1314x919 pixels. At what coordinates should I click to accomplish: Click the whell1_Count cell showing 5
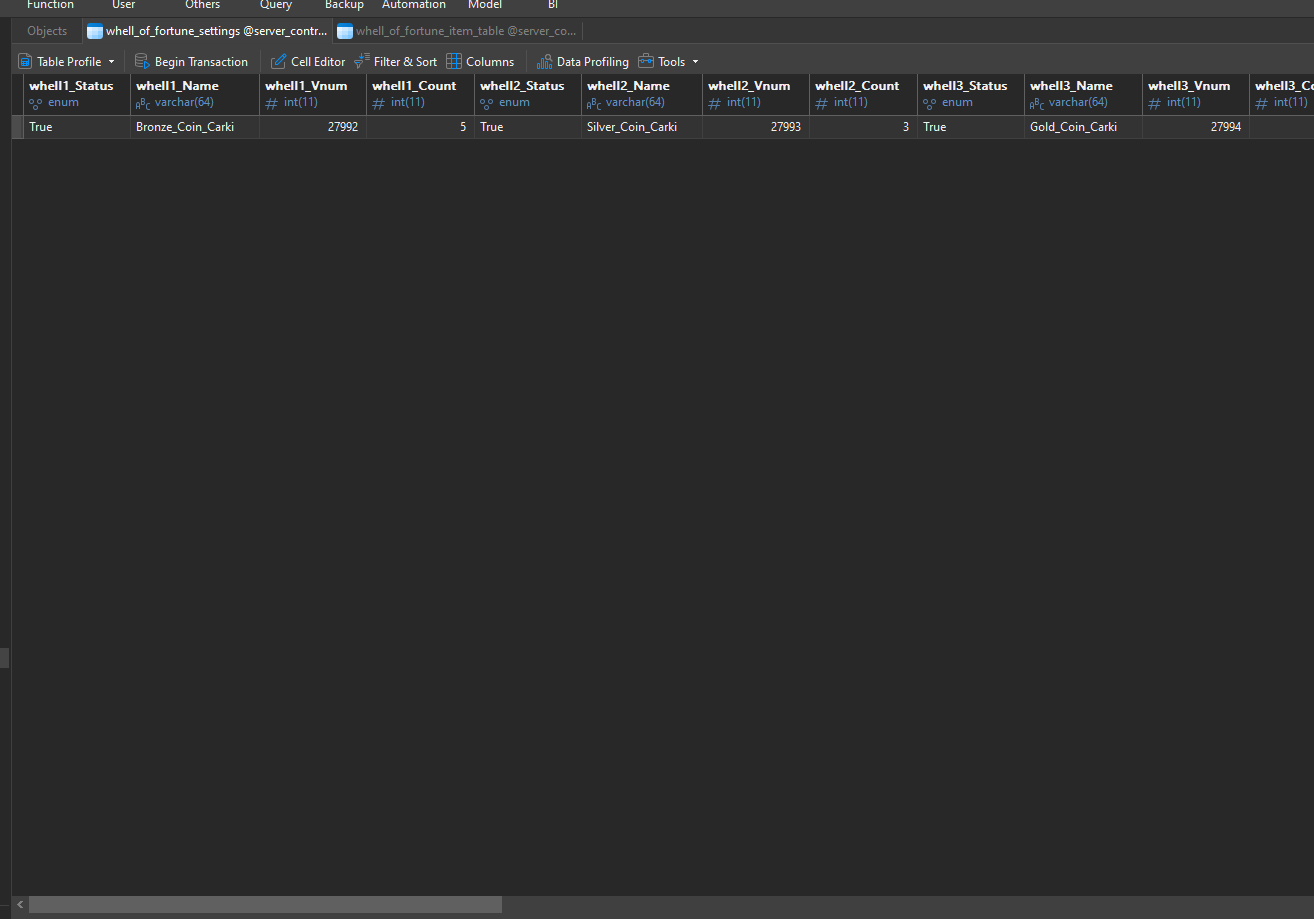[x=421, y=127]
